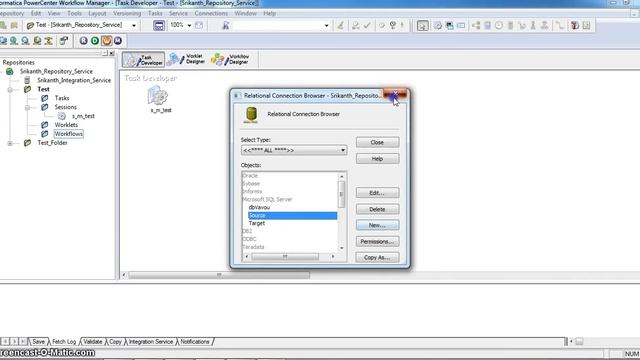
Task: Click the decision task toolbar icon
Action: pyautogui.click(x=476, y=26)
